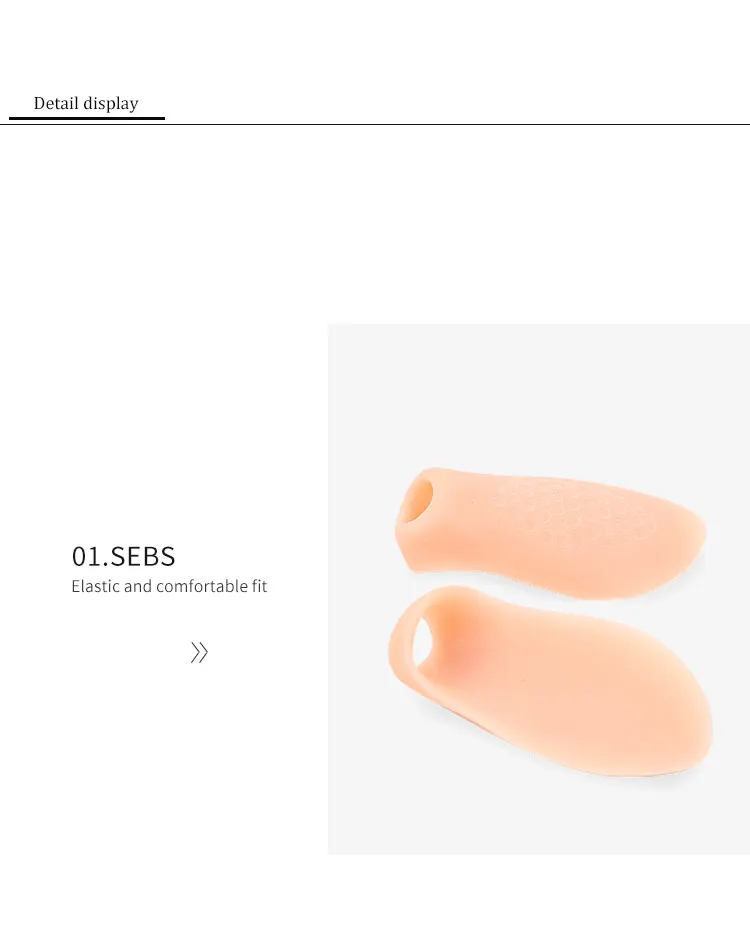Click the word Detail in the header
Viewport: 750px width, 931px height.
tap(56, 103)
